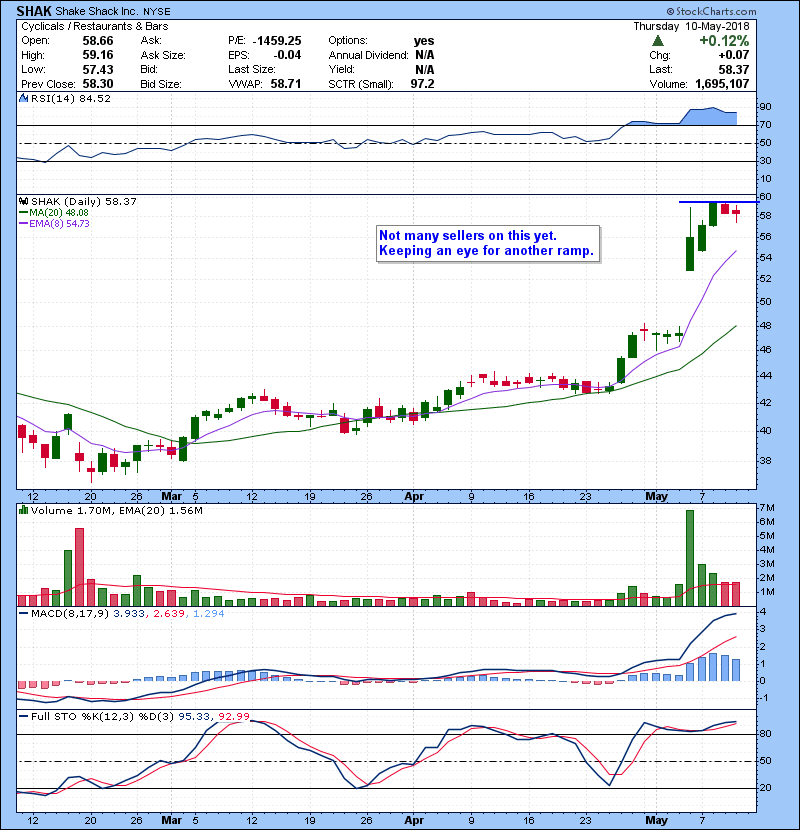Image resolution: width=800 pixels, height=830 pixels.
Task: Click the Open value 58.66
Action: pos(98,41)
